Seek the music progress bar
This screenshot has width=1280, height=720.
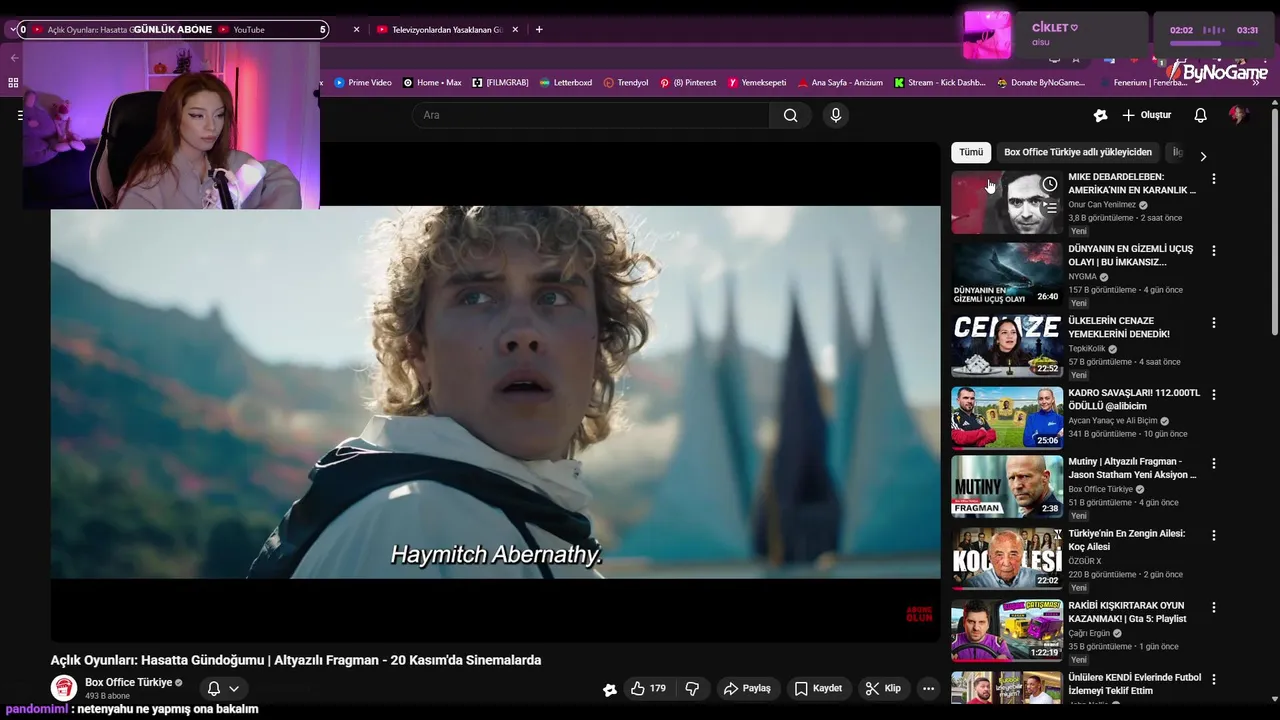(1213, 44)
